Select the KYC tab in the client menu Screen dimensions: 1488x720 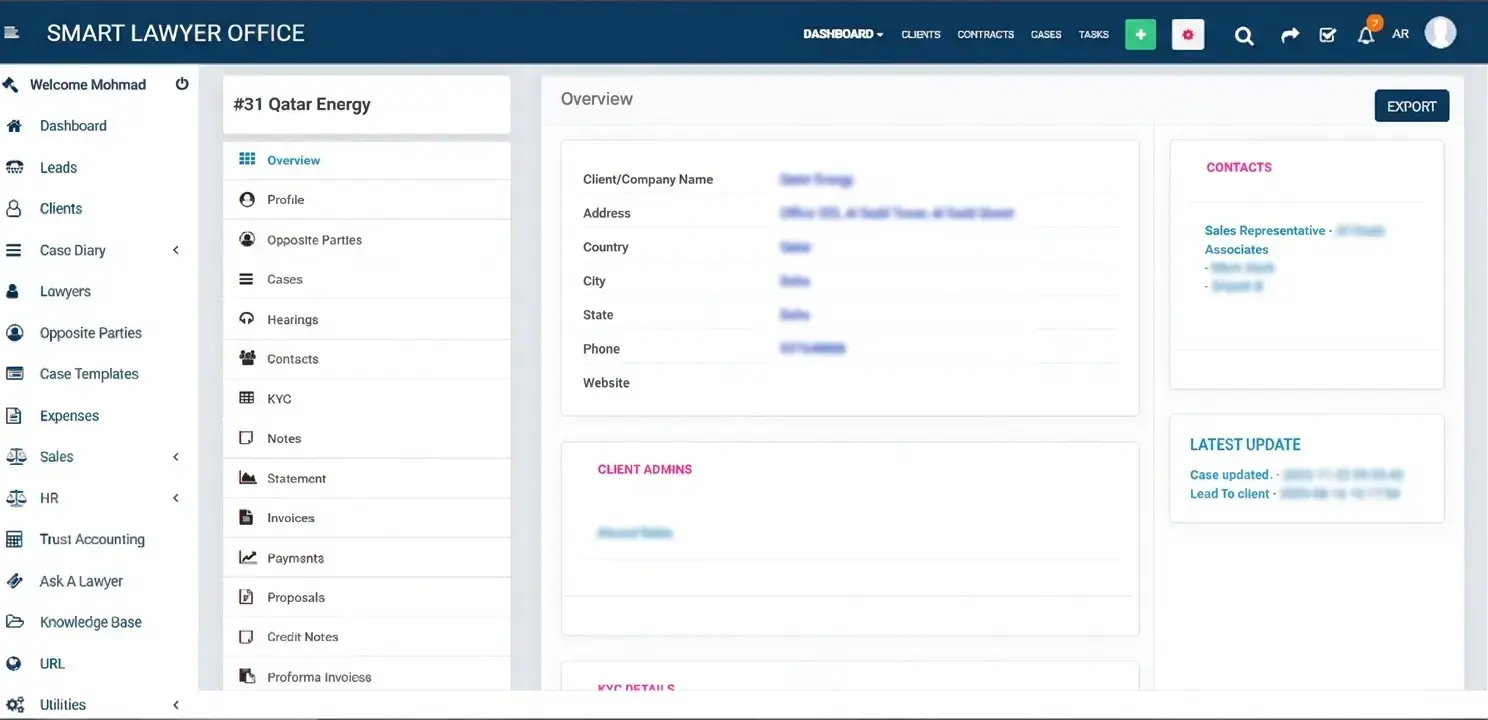[280, 398]
